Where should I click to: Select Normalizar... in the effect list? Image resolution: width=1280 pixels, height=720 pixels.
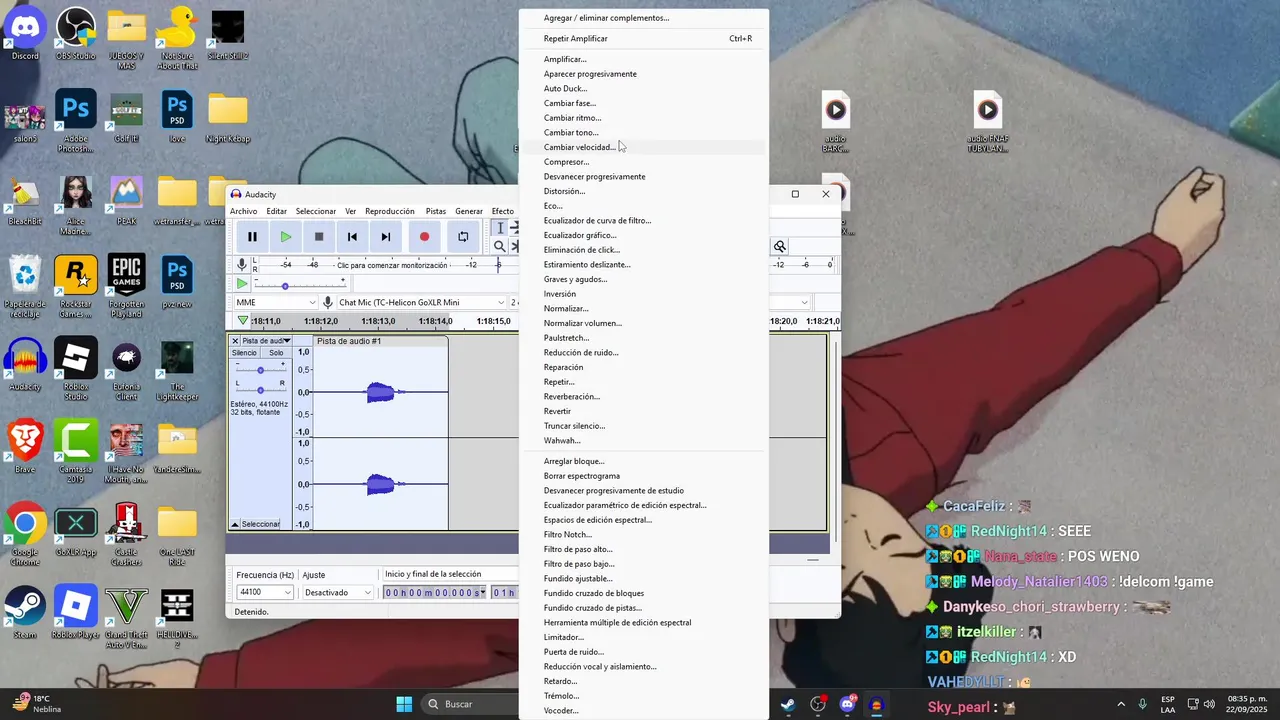click(x=644, y=308)
